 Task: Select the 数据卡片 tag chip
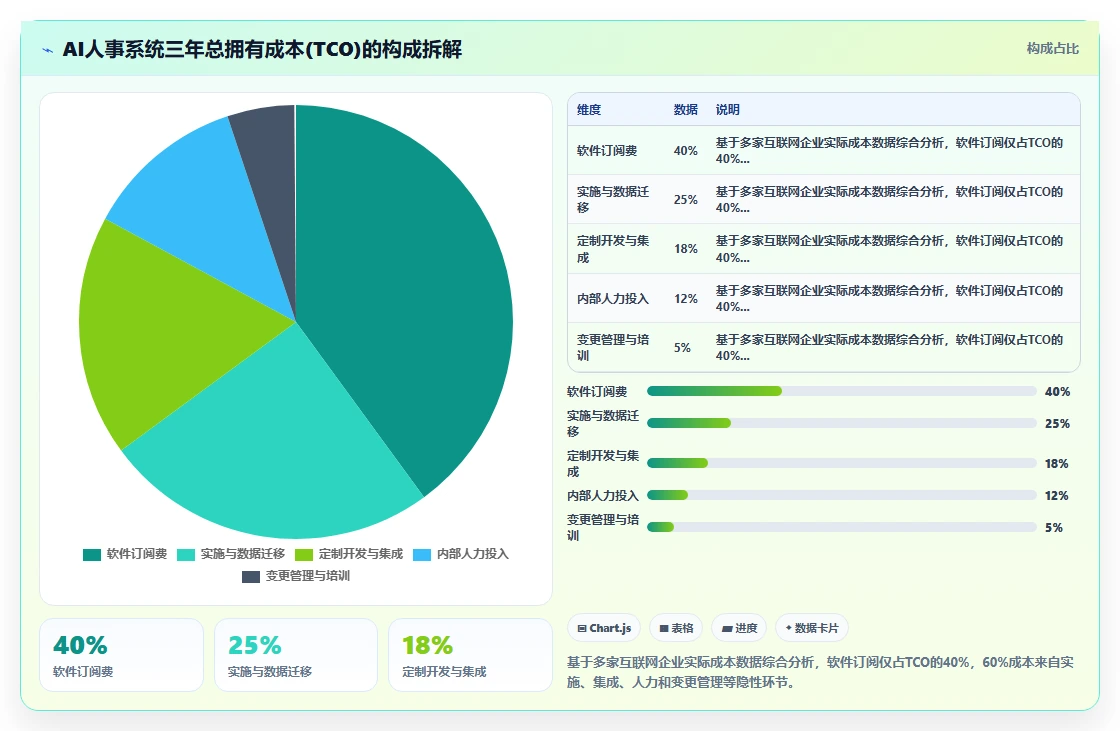[813, 628]
